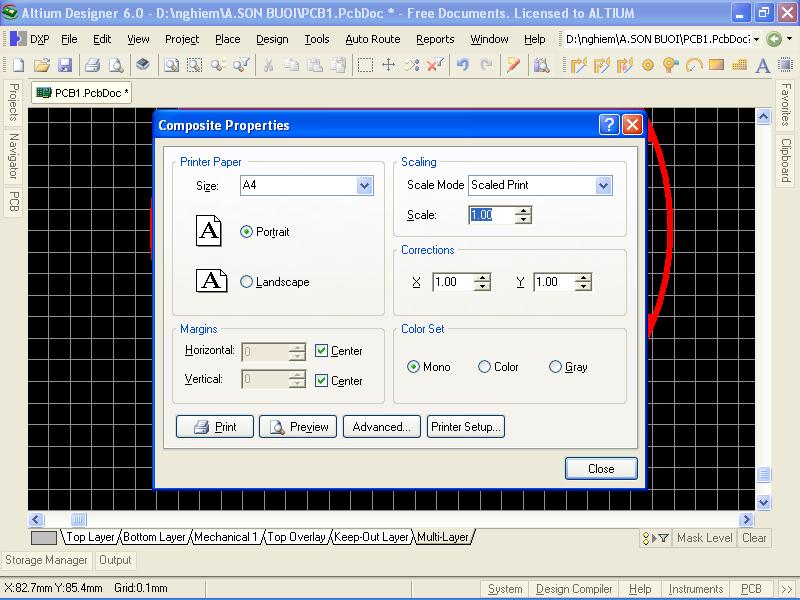Select the PCB1.PcbDoc document tab
This screenshot has height=600, width=800.
click(82, 93)
